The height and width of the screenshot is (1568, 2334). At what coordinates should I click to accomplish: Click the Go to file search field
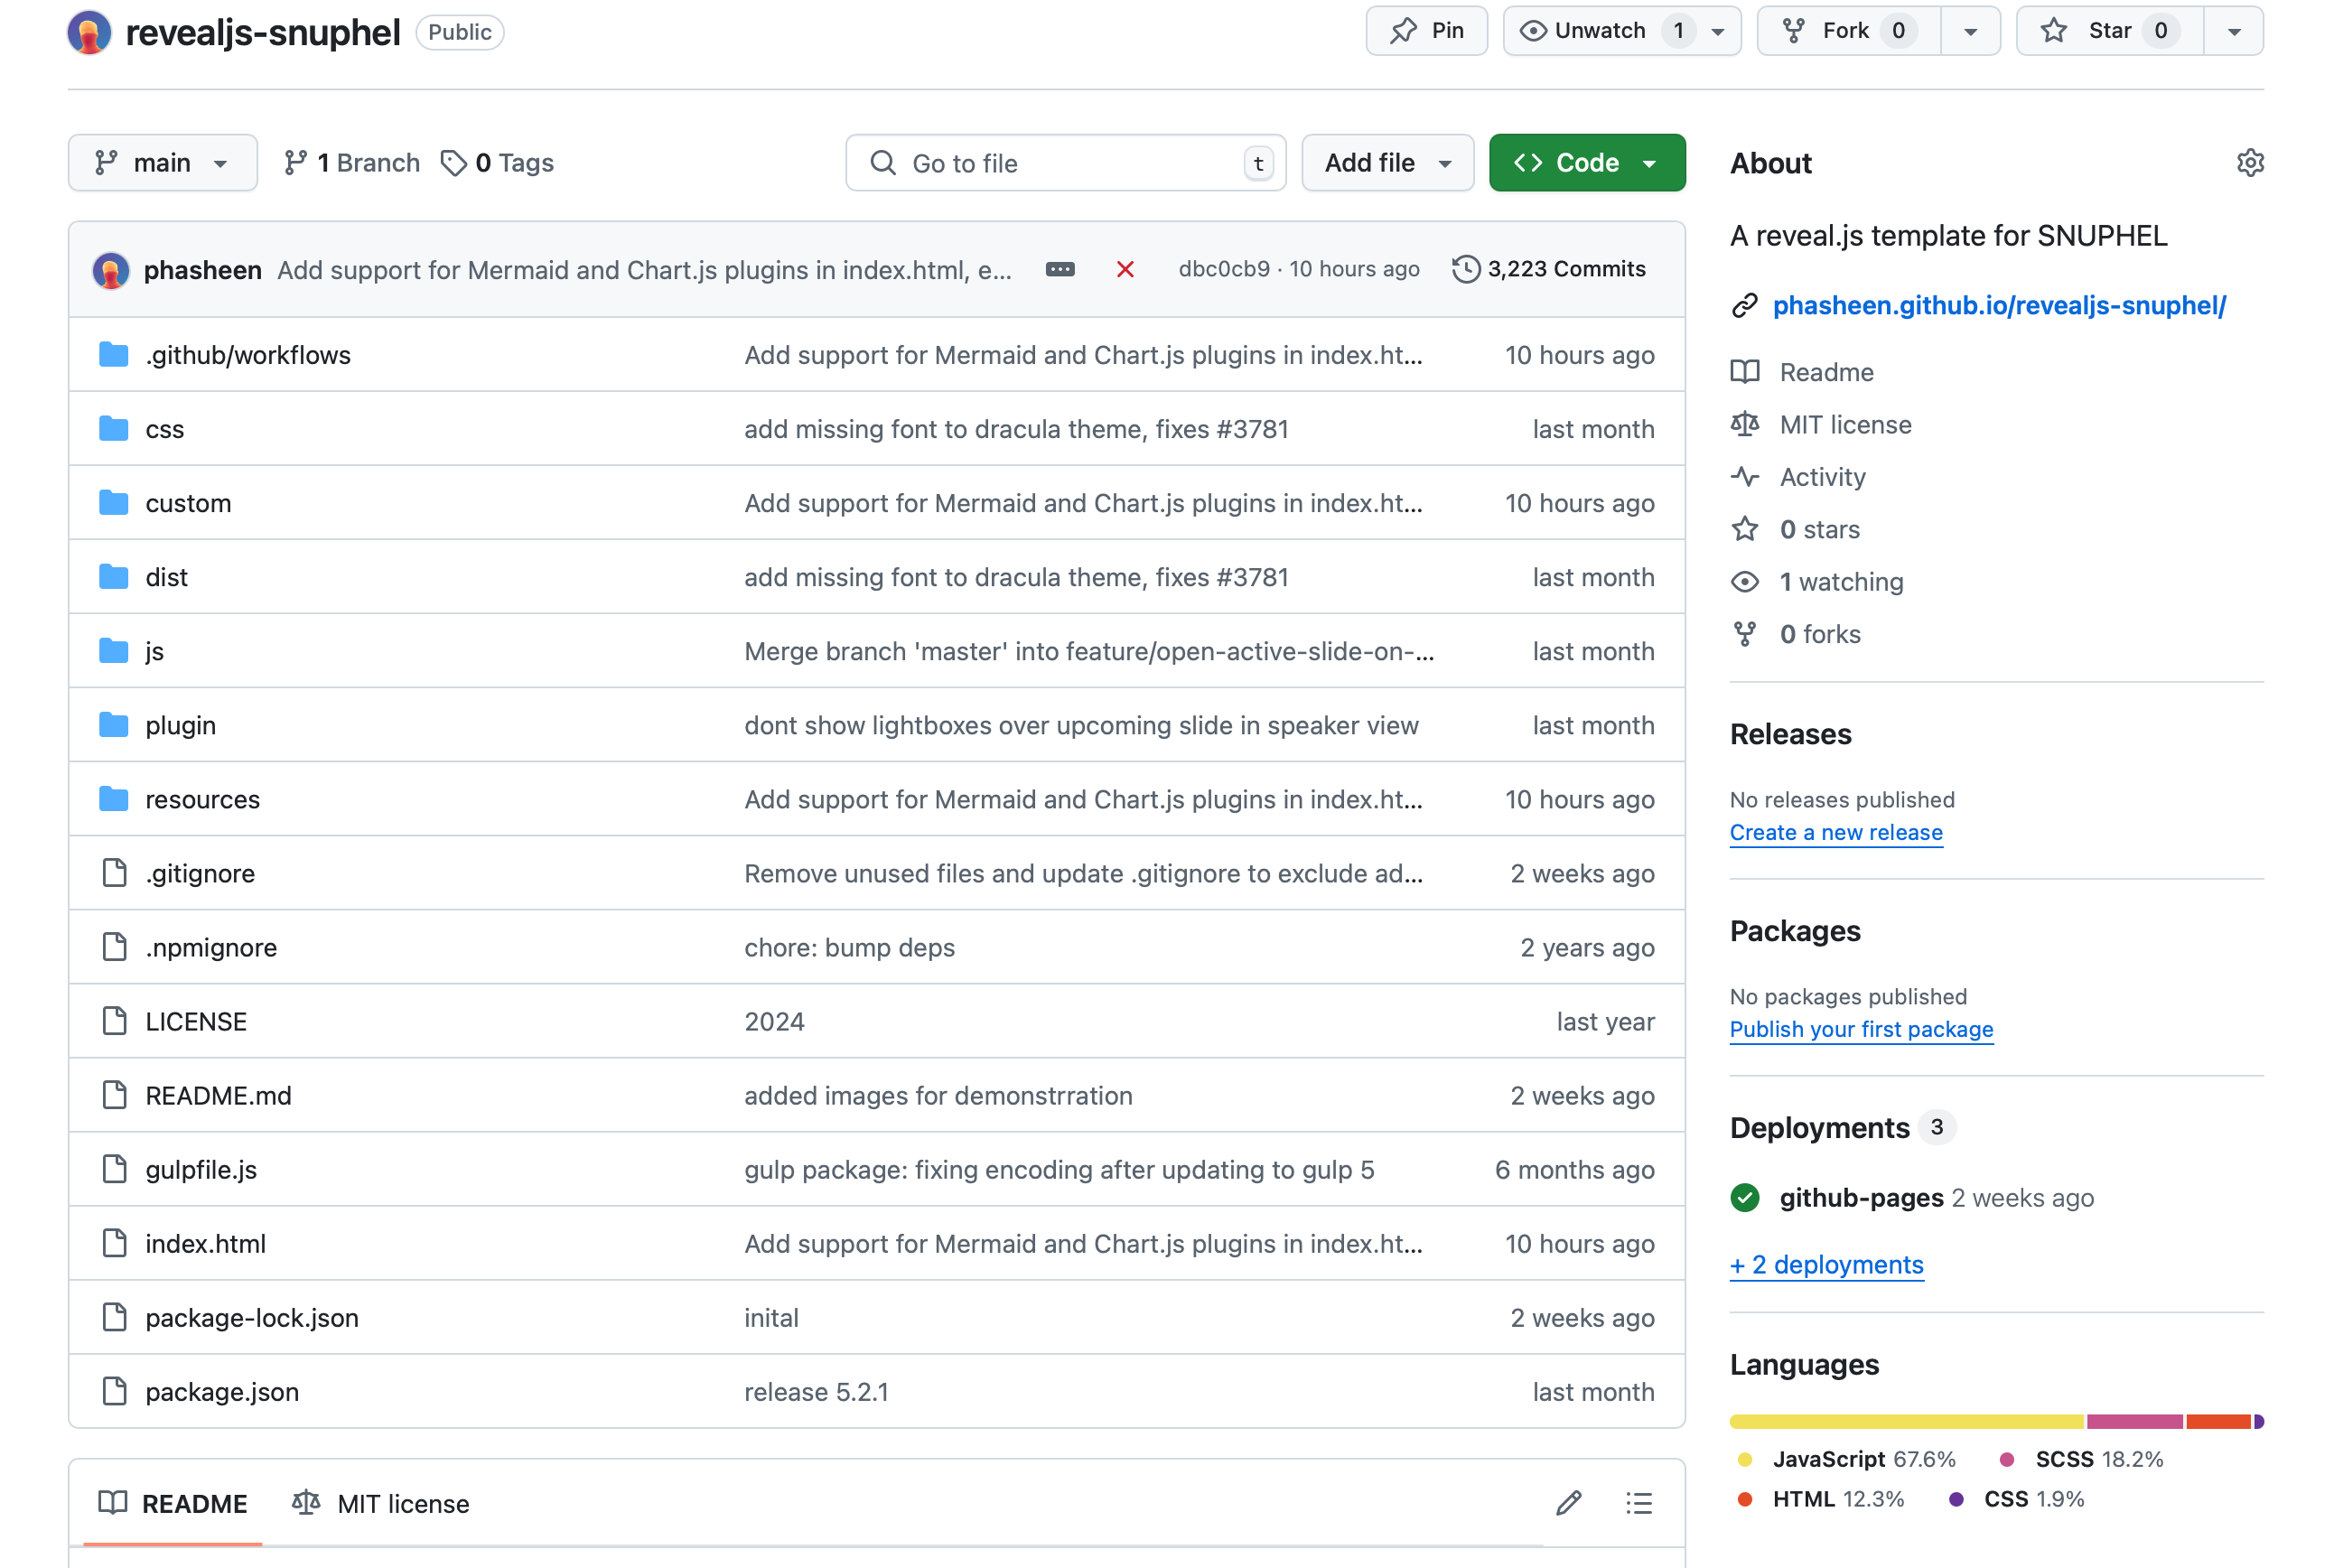pyautogui.click(x=1065, y=162)
